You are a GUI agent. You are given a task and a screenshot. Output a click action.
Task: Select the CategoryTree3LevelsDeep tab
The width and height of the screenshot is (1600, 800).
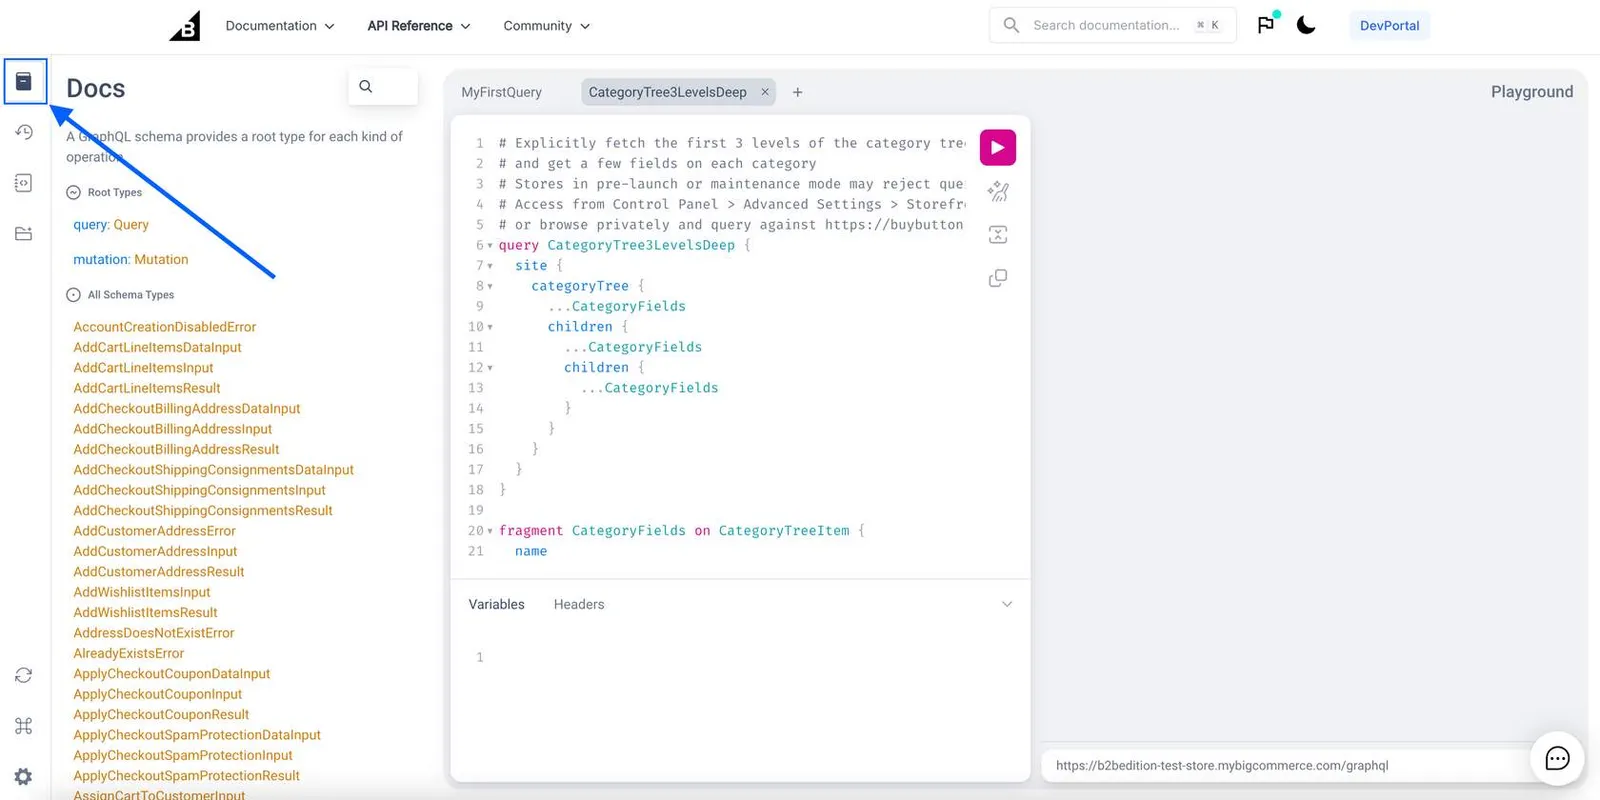667,92
